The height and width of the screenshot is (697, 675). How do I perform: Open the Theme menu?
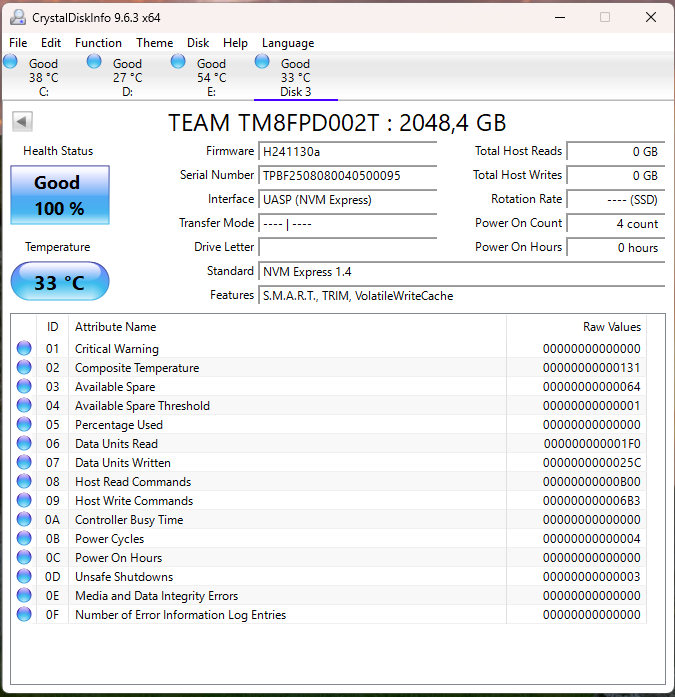click(154, 43)
